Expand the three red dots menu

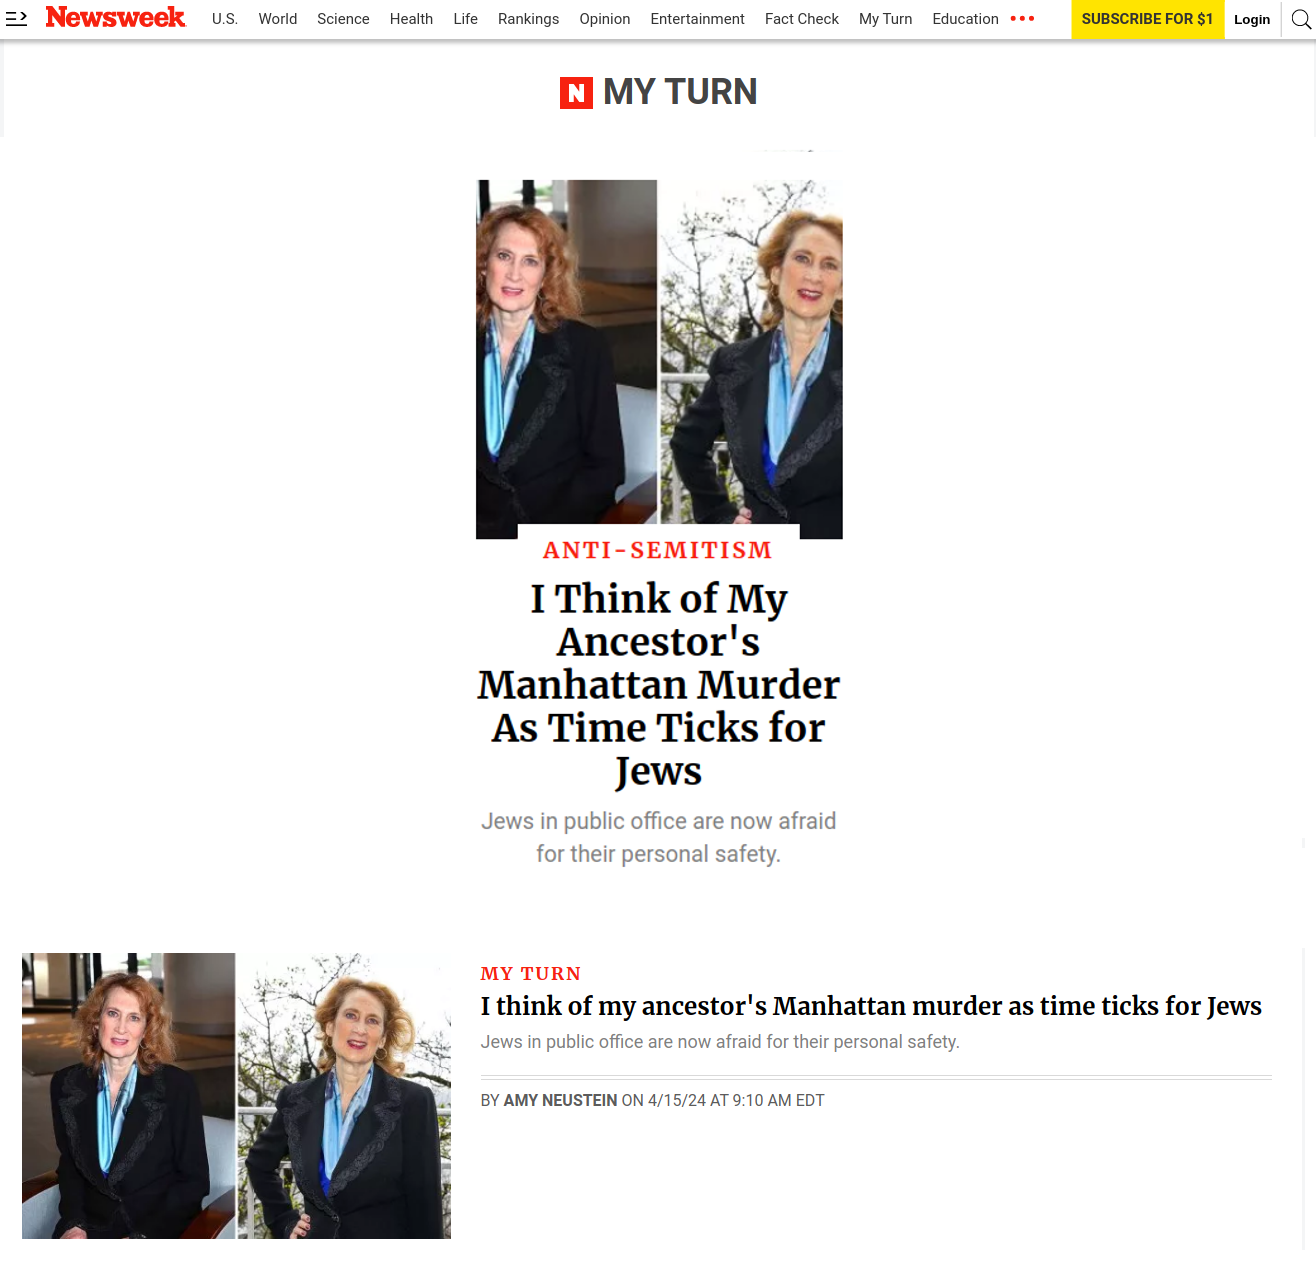[x=1022, y=19]
